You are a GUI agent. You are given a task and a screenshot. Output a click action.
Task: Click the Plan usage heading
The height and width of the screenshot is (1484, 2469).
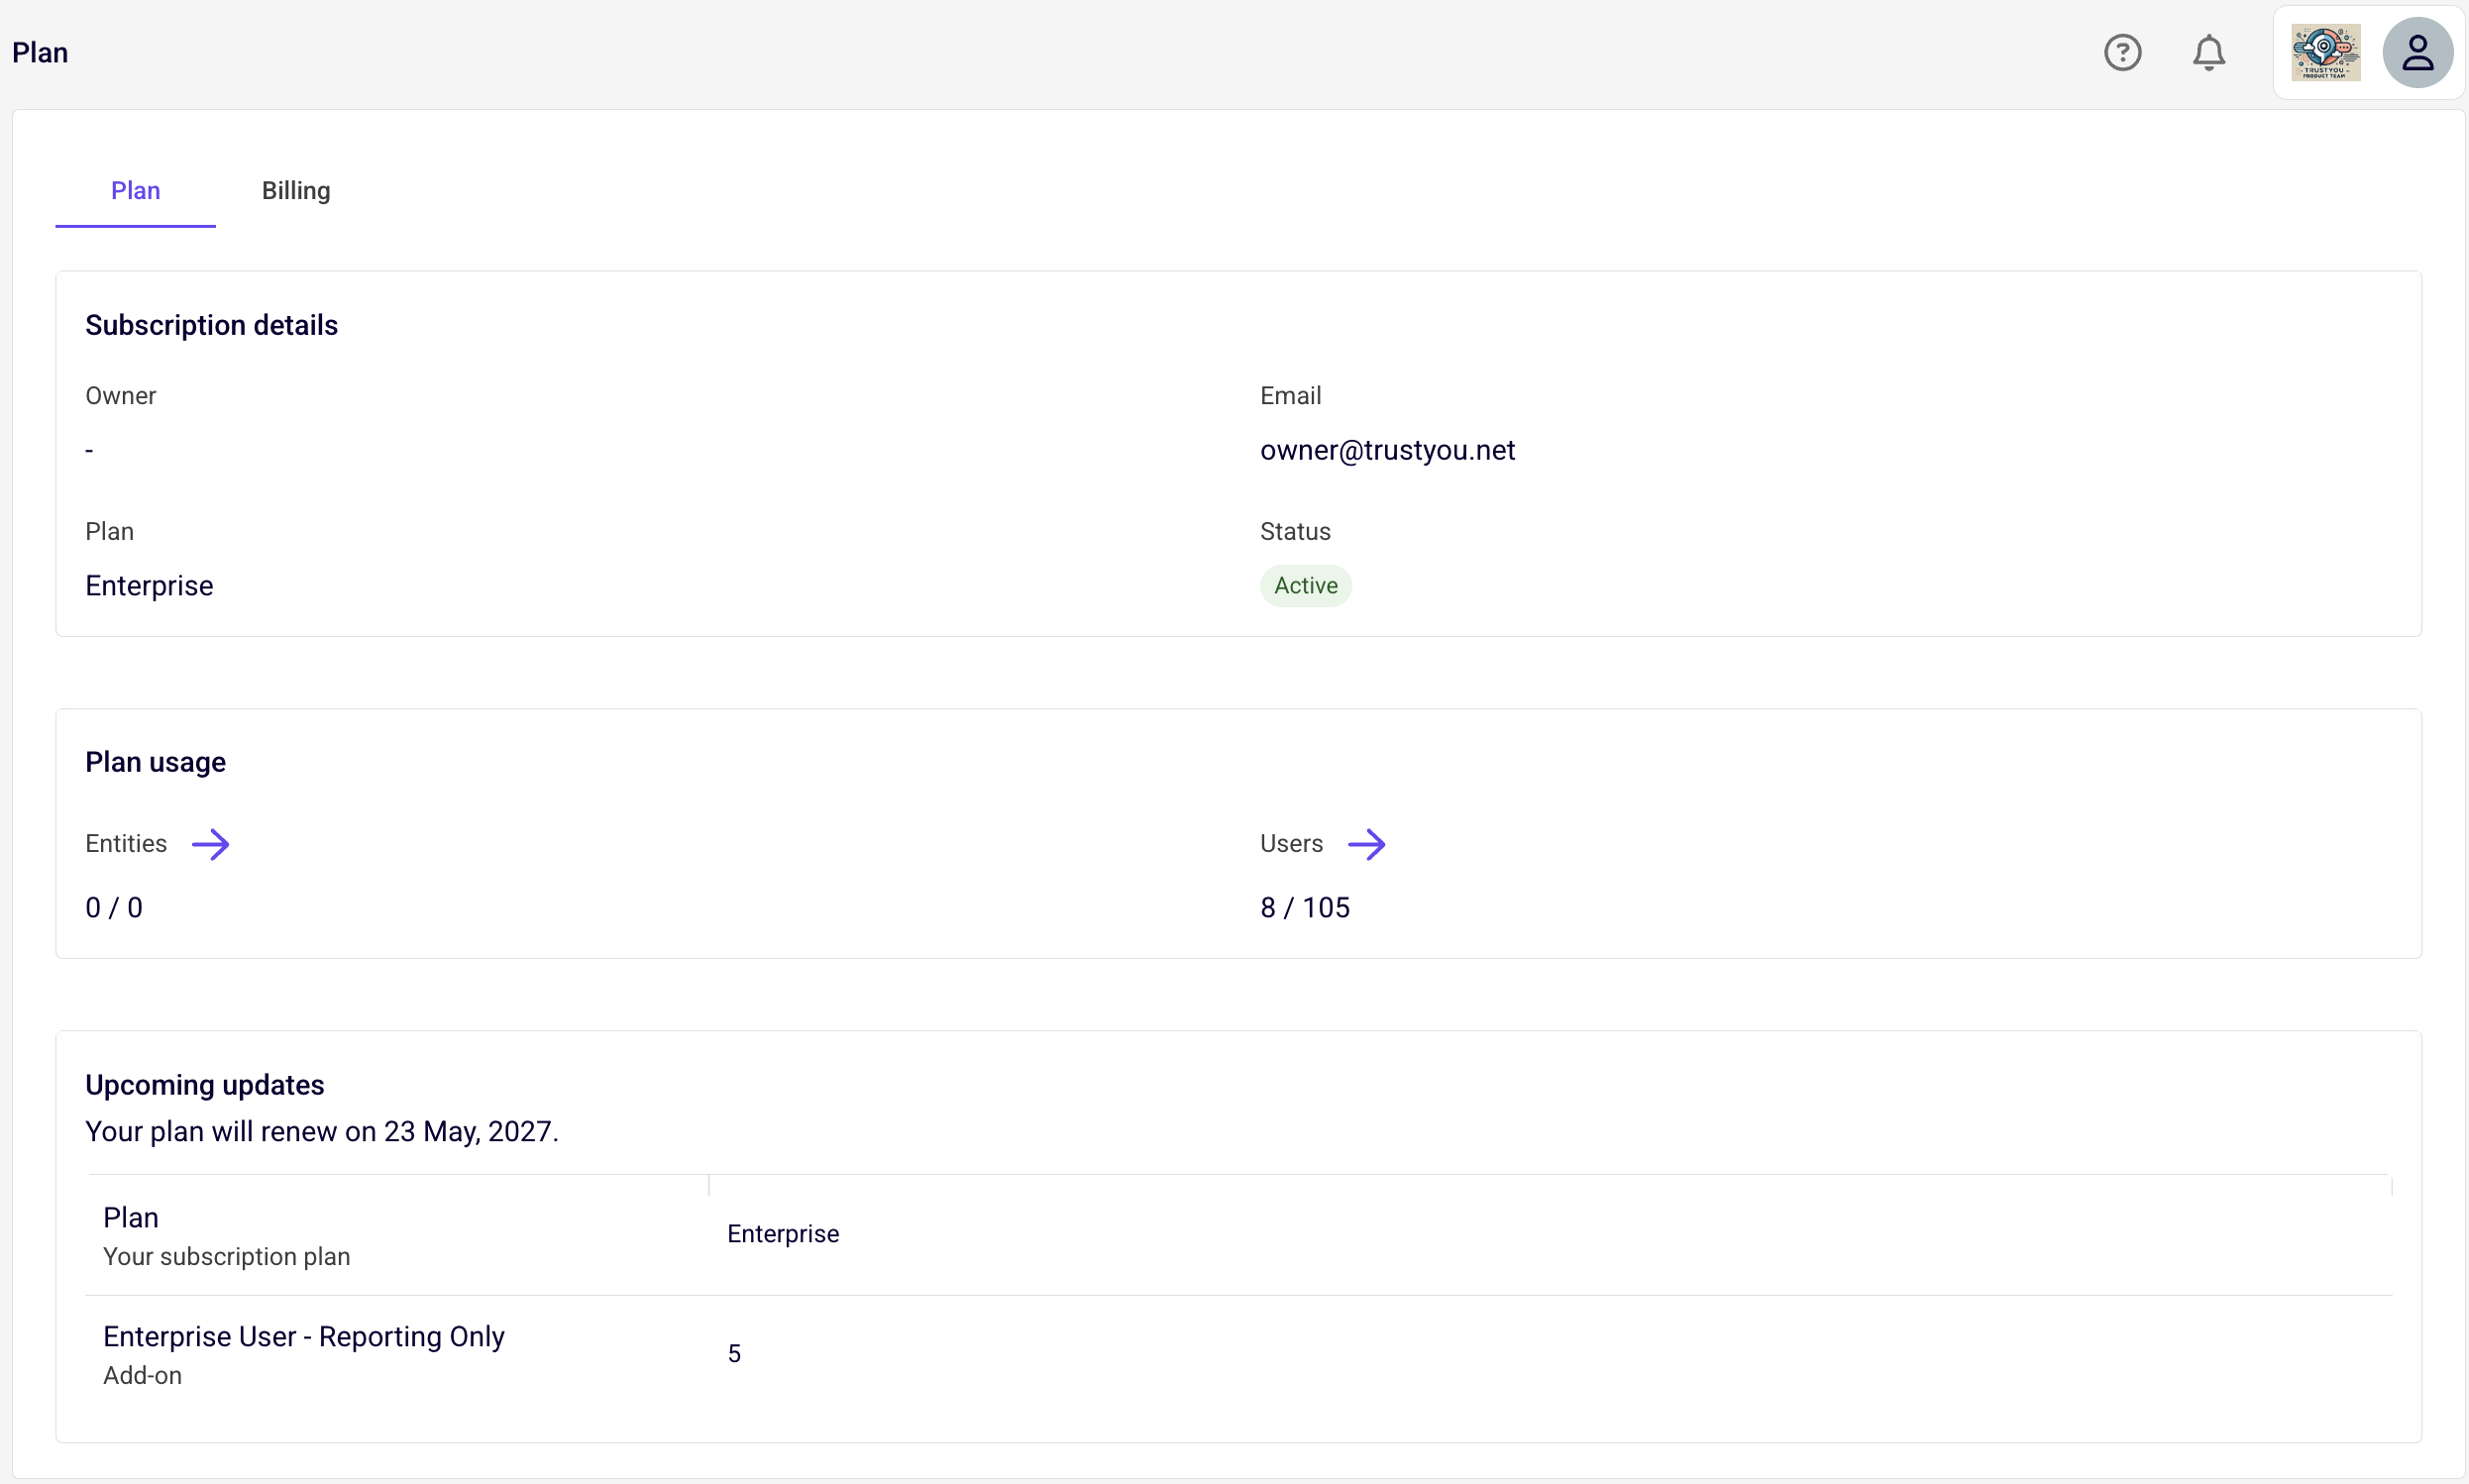tap(155, 762)
